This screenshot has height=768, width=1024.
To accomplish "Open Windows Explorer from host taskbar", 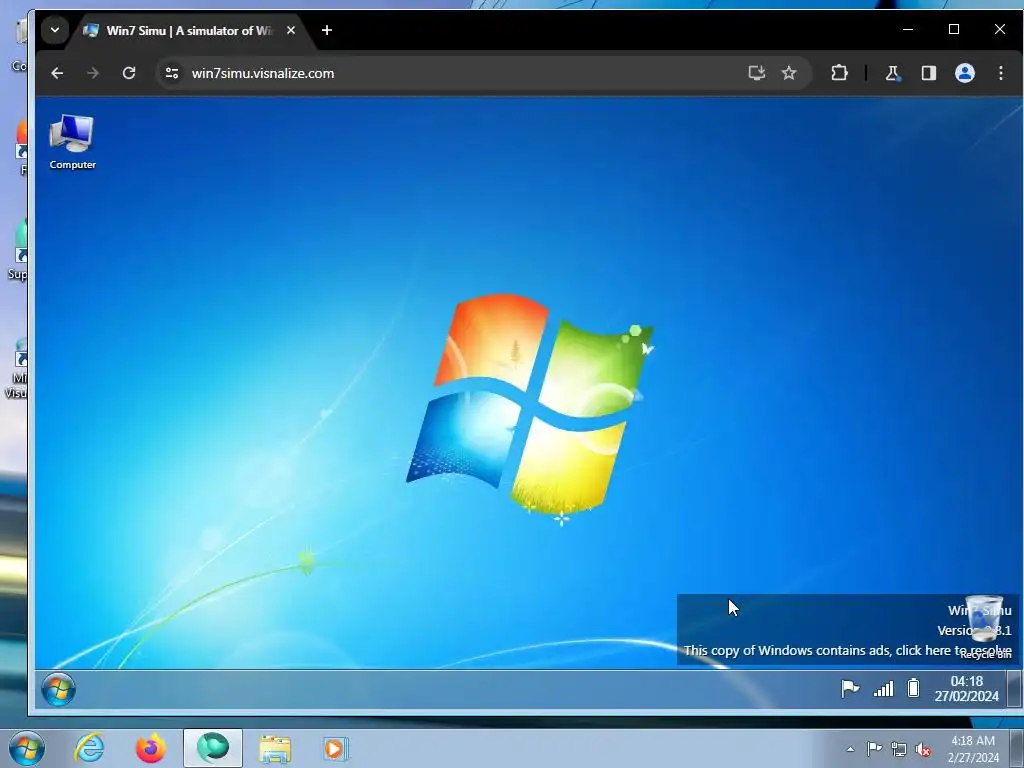I will pos(275,748).
